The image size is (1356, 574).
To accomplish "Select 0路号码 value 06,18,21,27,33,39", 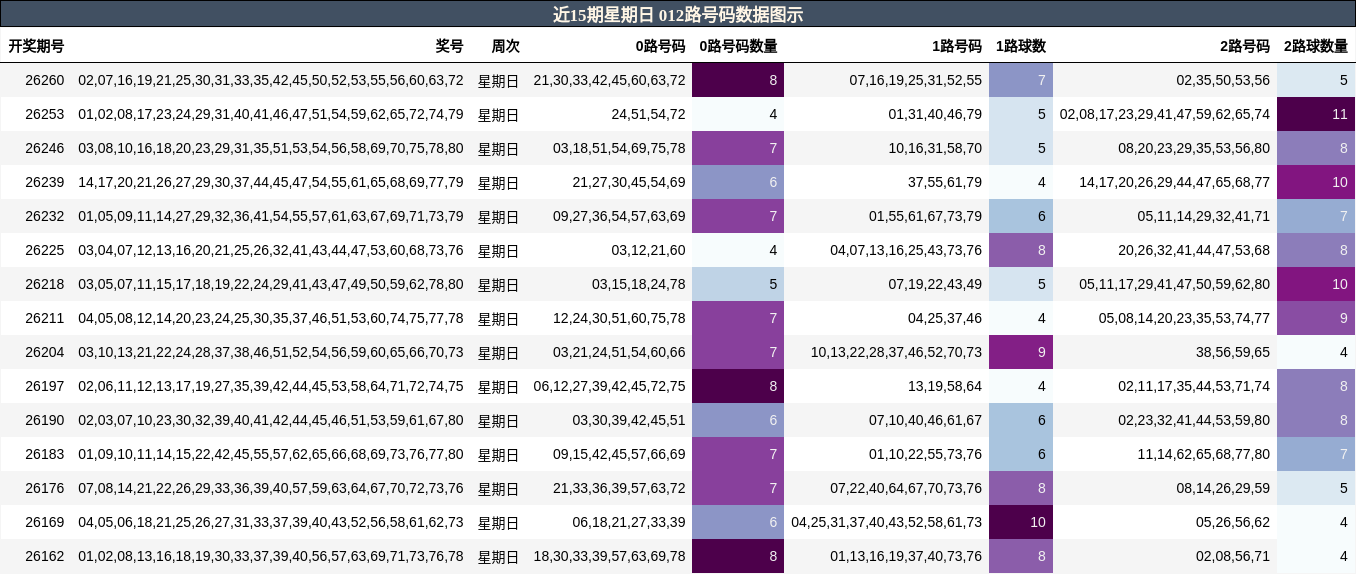I will (x=629, y=522).
